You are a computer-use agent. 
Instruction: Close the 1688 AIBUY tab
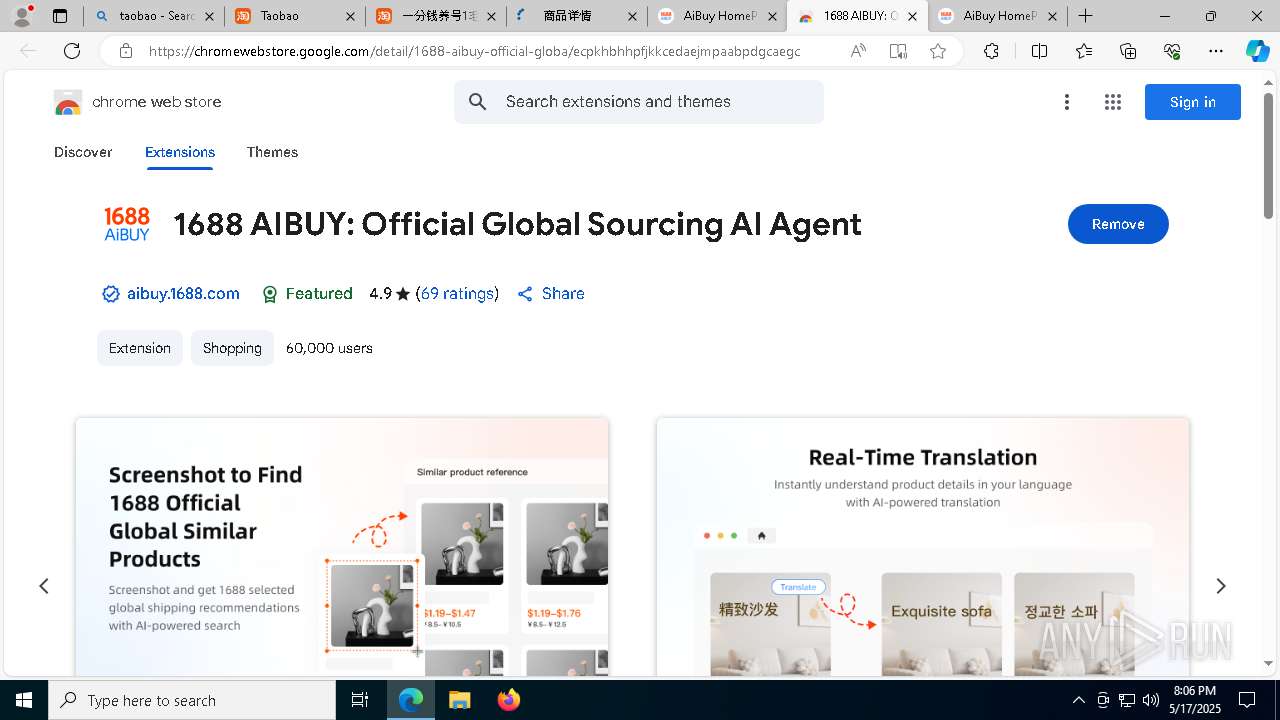point(912,16)
